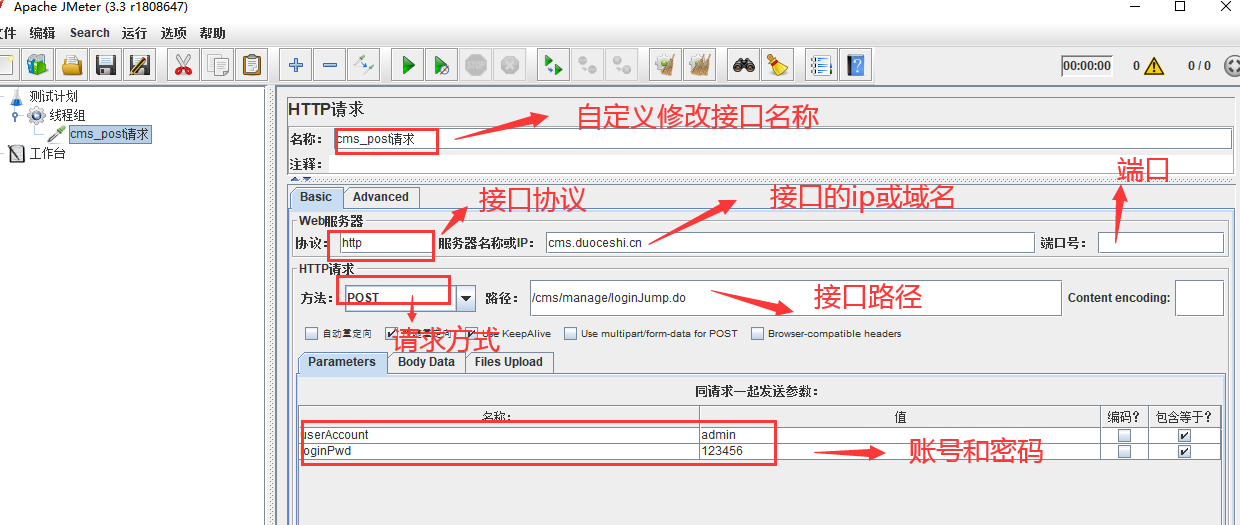
Task: Start the test with green play icon
Action: coord(407,66)
